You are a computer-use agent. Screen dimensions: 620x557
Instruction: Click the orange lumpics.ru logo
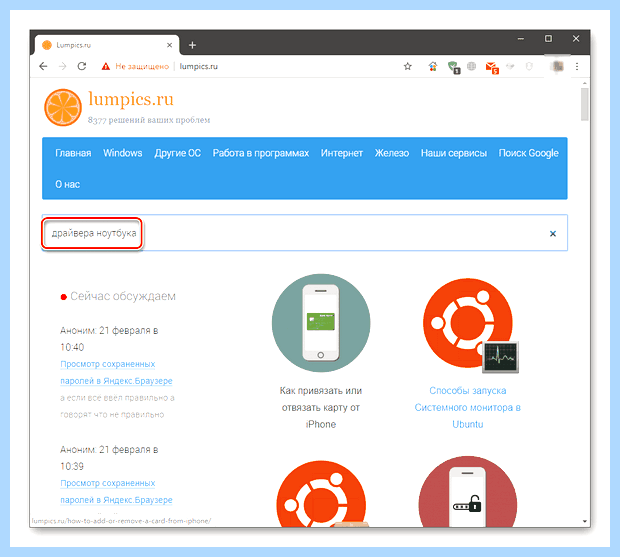click(x=63, y=108)
